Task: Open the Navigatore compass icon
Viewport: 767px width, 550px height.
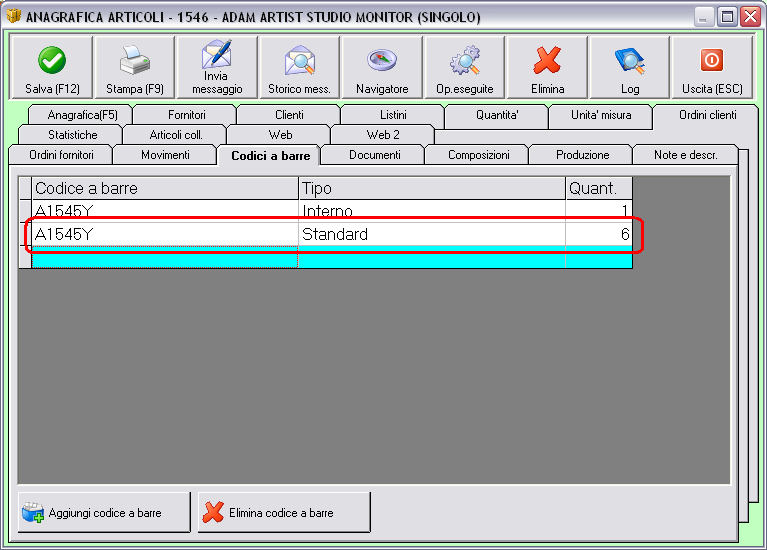Action: [x=382, y=60]
